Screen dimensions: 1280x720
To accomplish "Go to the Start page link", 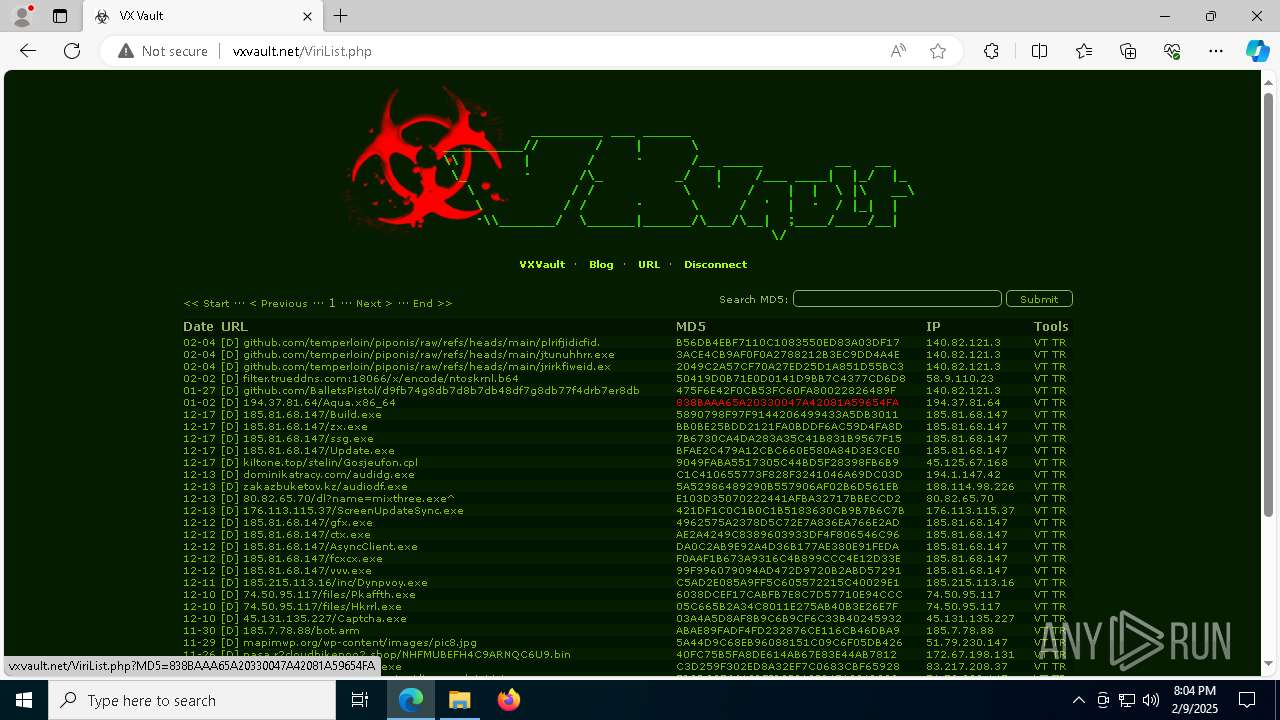I will [x=207, y=303].
